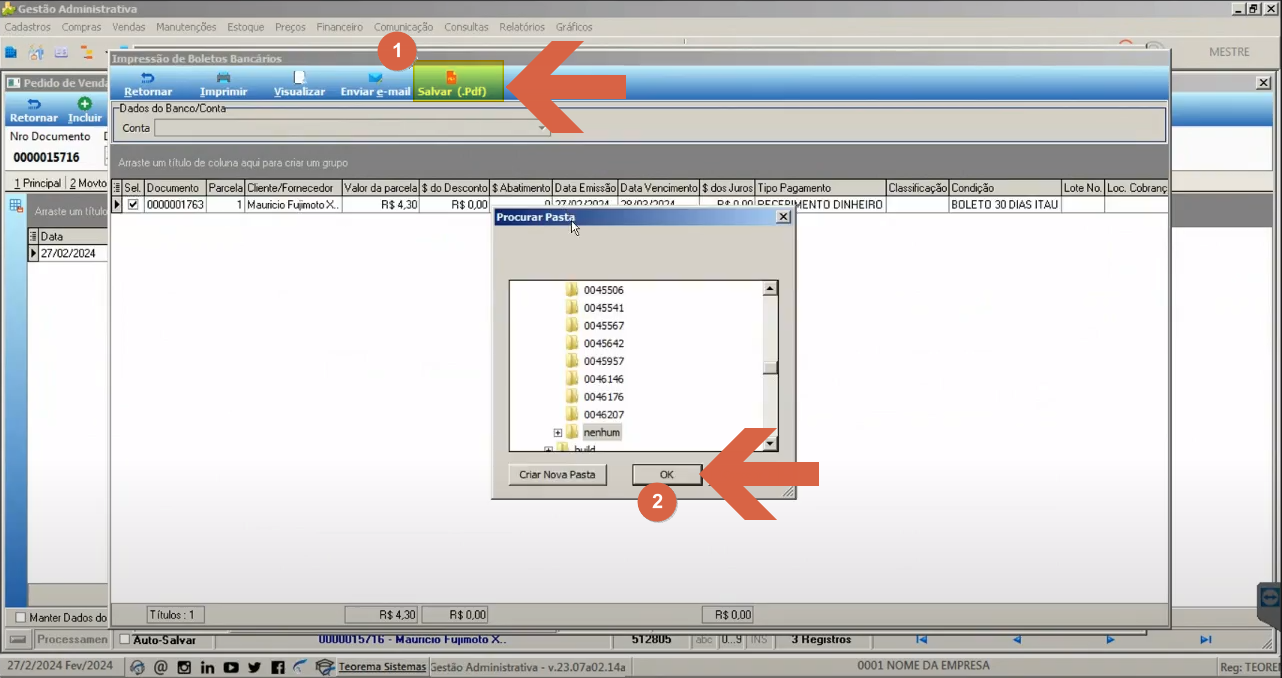
Task: Go to next record arrow
Action: [x=1110, y=639]
